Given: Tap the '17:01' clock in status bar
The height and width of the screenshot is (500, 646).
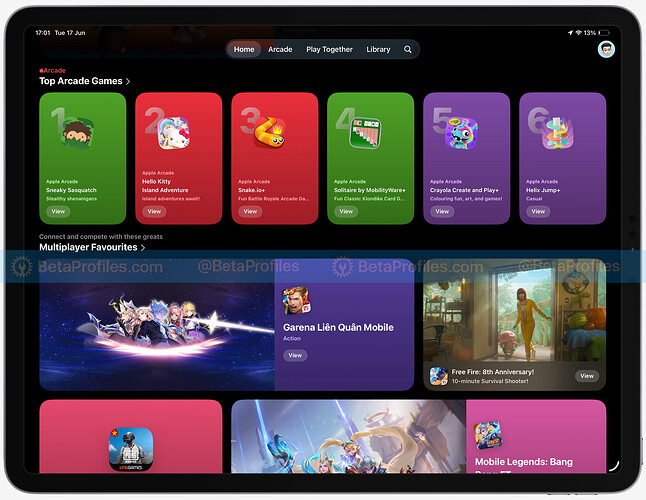Looking at the screenshot, I should pos(42,33).
